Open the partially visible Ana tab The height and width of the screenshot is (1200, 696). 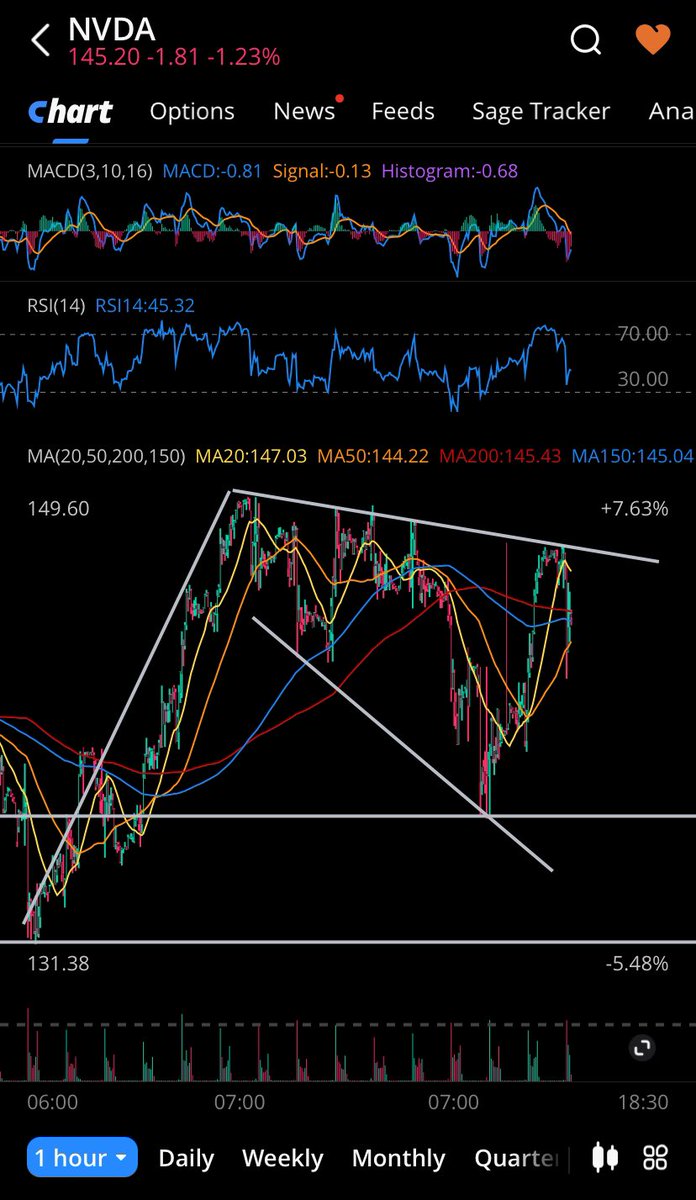pos(671,111)
